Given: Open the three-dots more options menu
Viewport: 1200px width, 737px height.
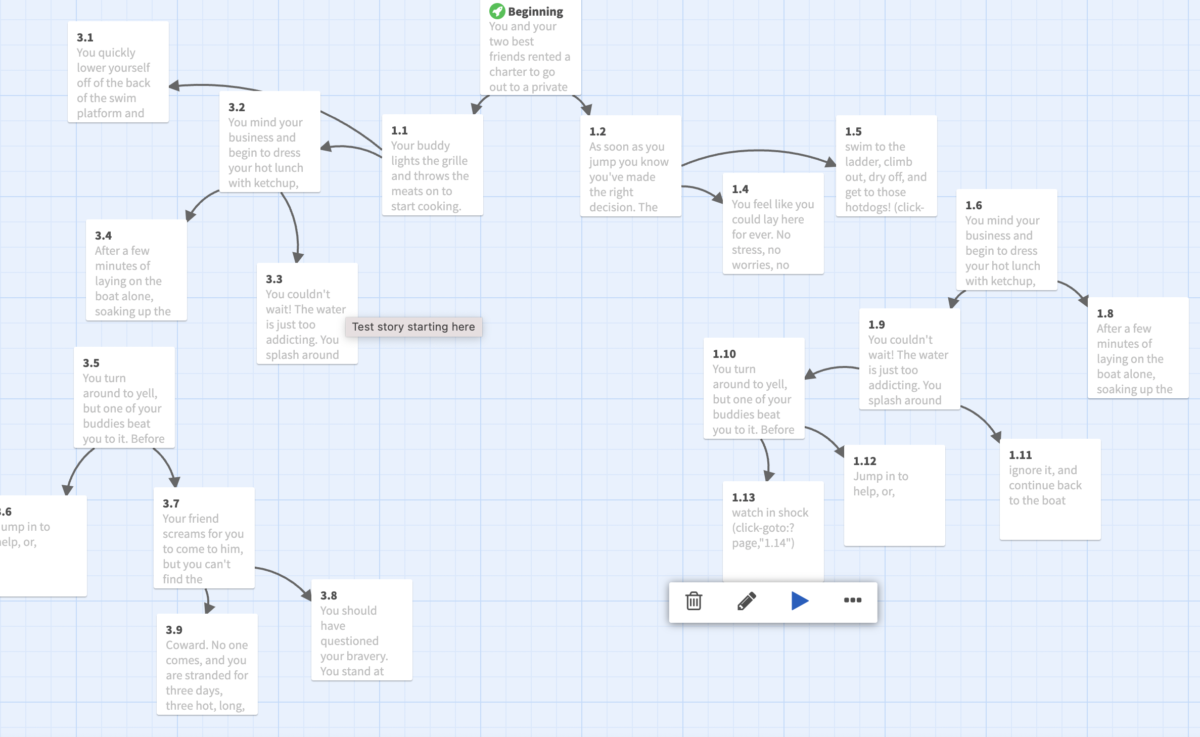Looking at the screenshot, I should coord(852,601).
